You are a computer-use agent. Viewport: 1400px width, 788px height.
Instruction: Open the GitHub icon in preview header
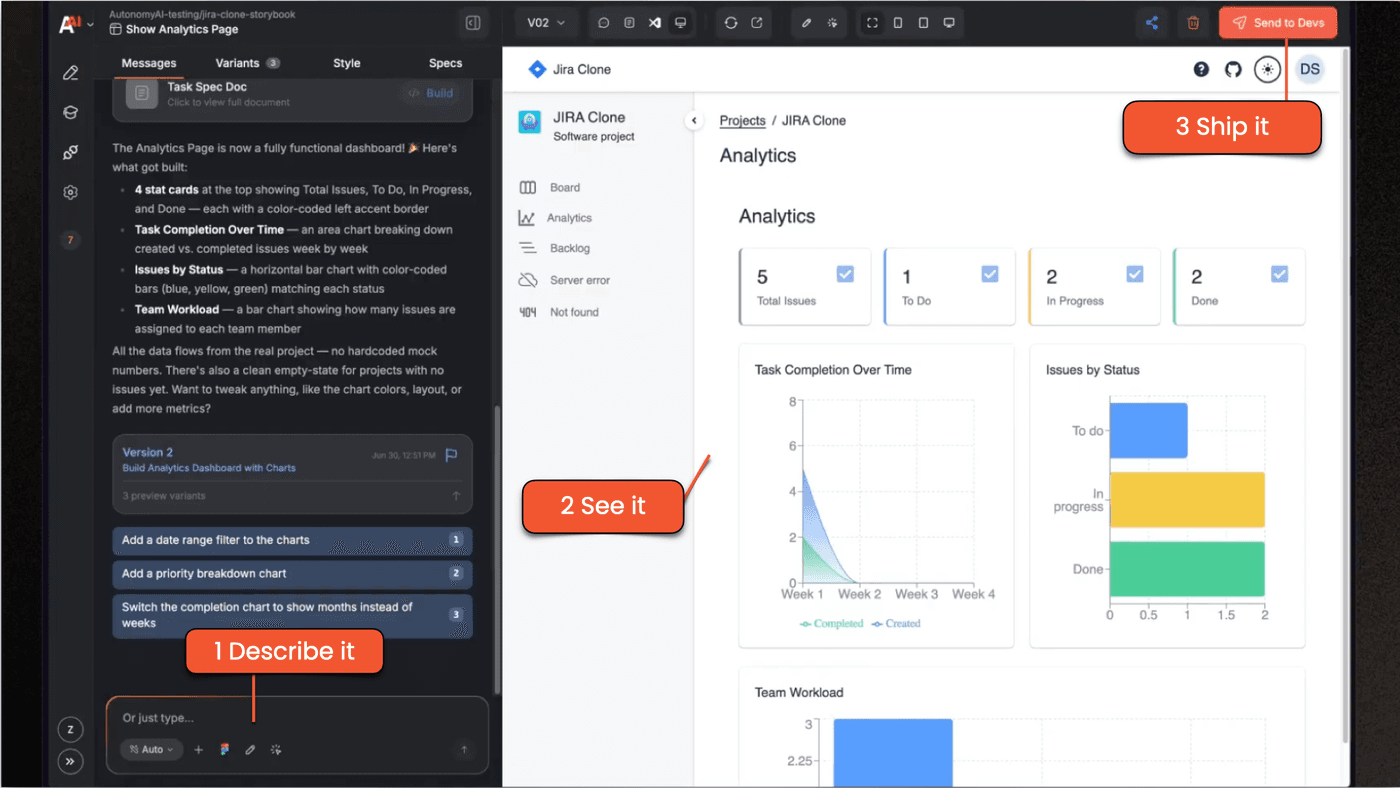tap(1233, 69)
